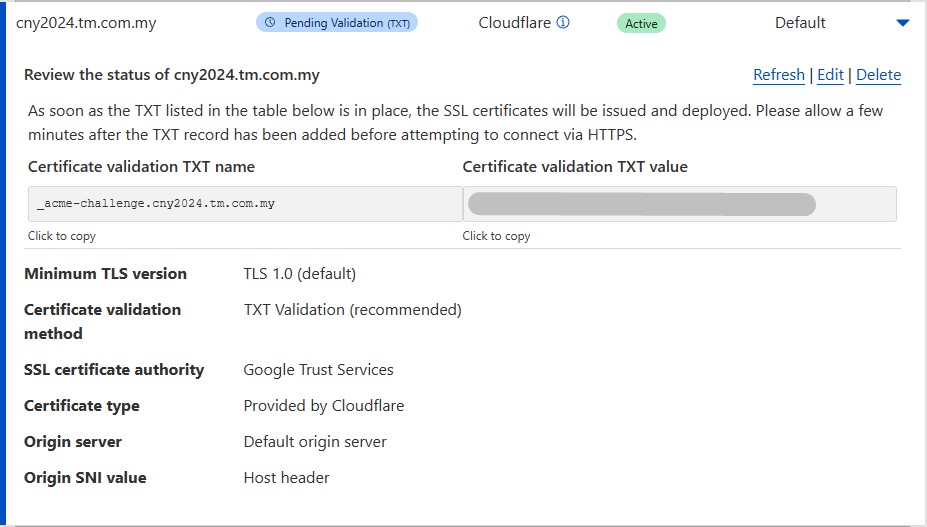927x527 pixels.
Task: Click the Cloudflare text in the row header
Action: point(514,22)
